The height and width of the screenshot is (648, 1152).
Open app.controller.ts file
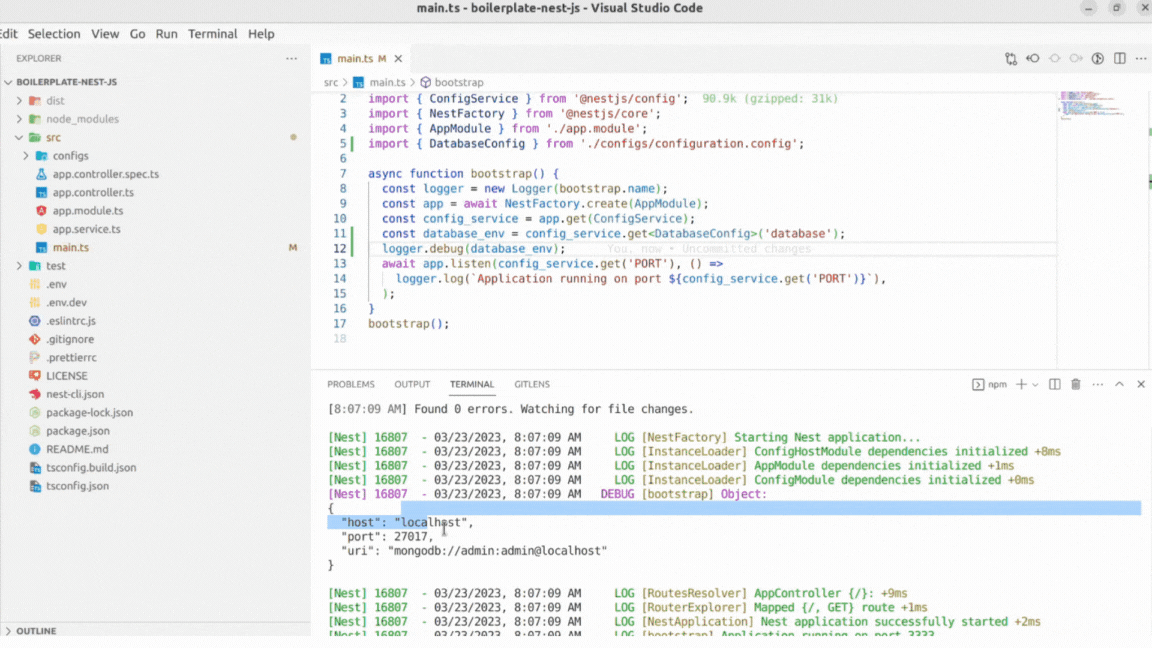point(93,192)
